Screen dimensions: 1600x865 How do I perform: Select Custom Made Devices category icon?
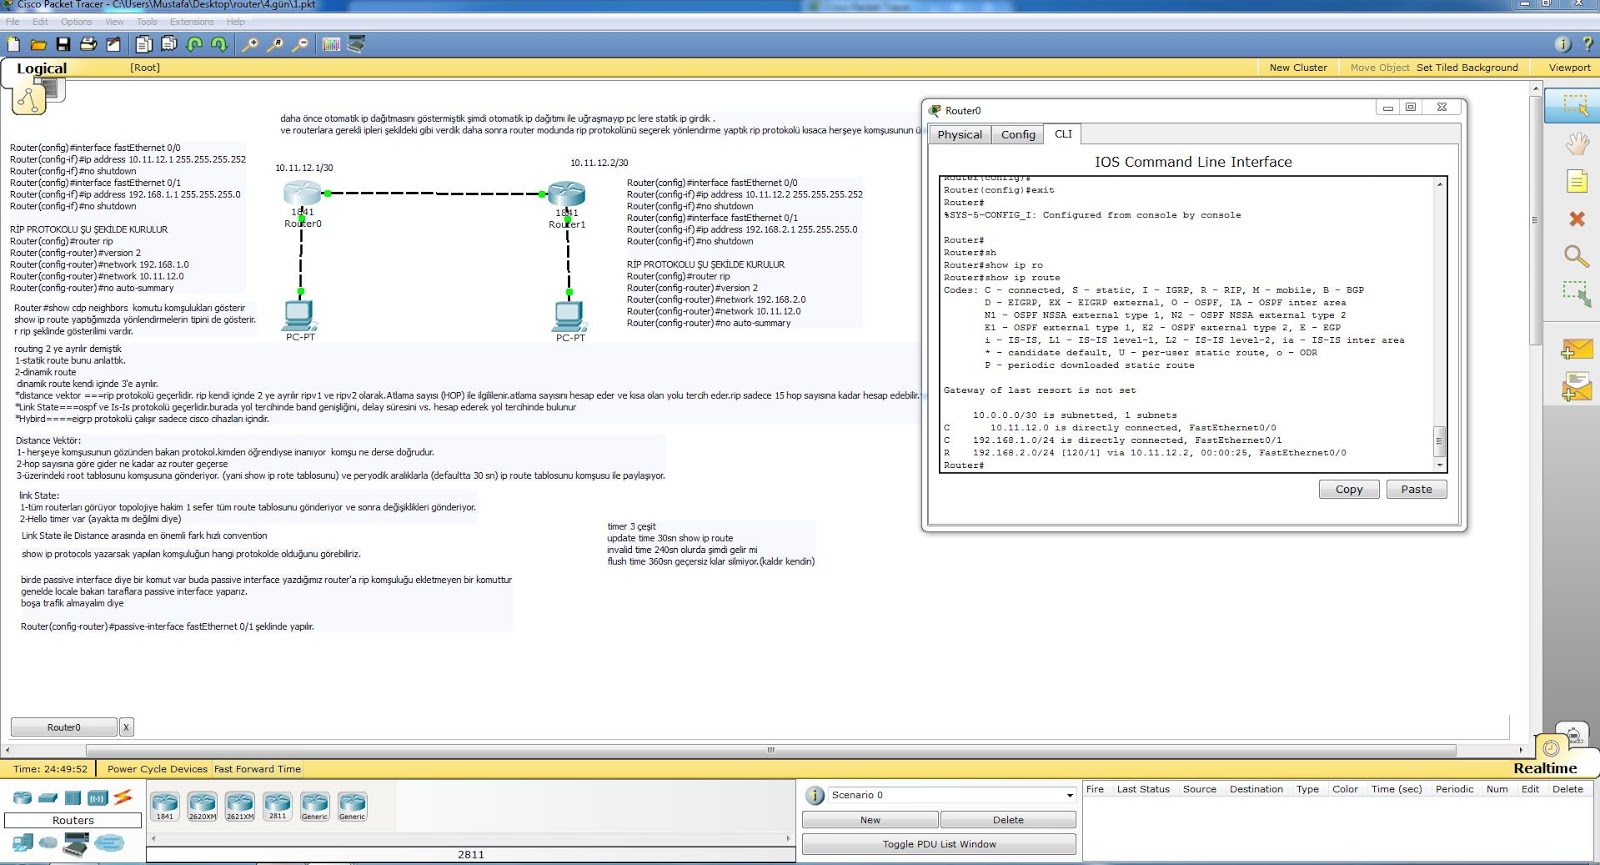click(x=76, y=844)
